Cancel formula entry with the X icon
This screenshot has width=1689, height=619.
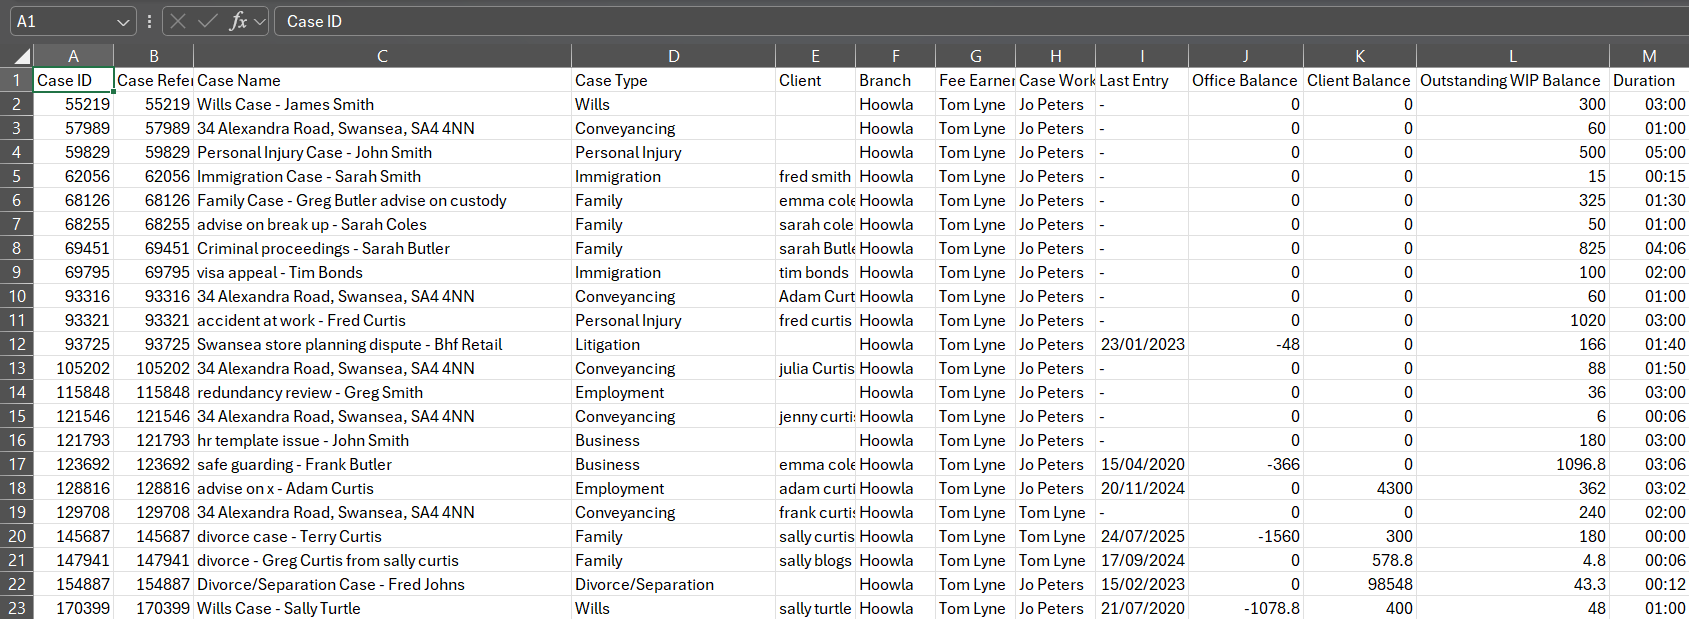pos(178,21)
